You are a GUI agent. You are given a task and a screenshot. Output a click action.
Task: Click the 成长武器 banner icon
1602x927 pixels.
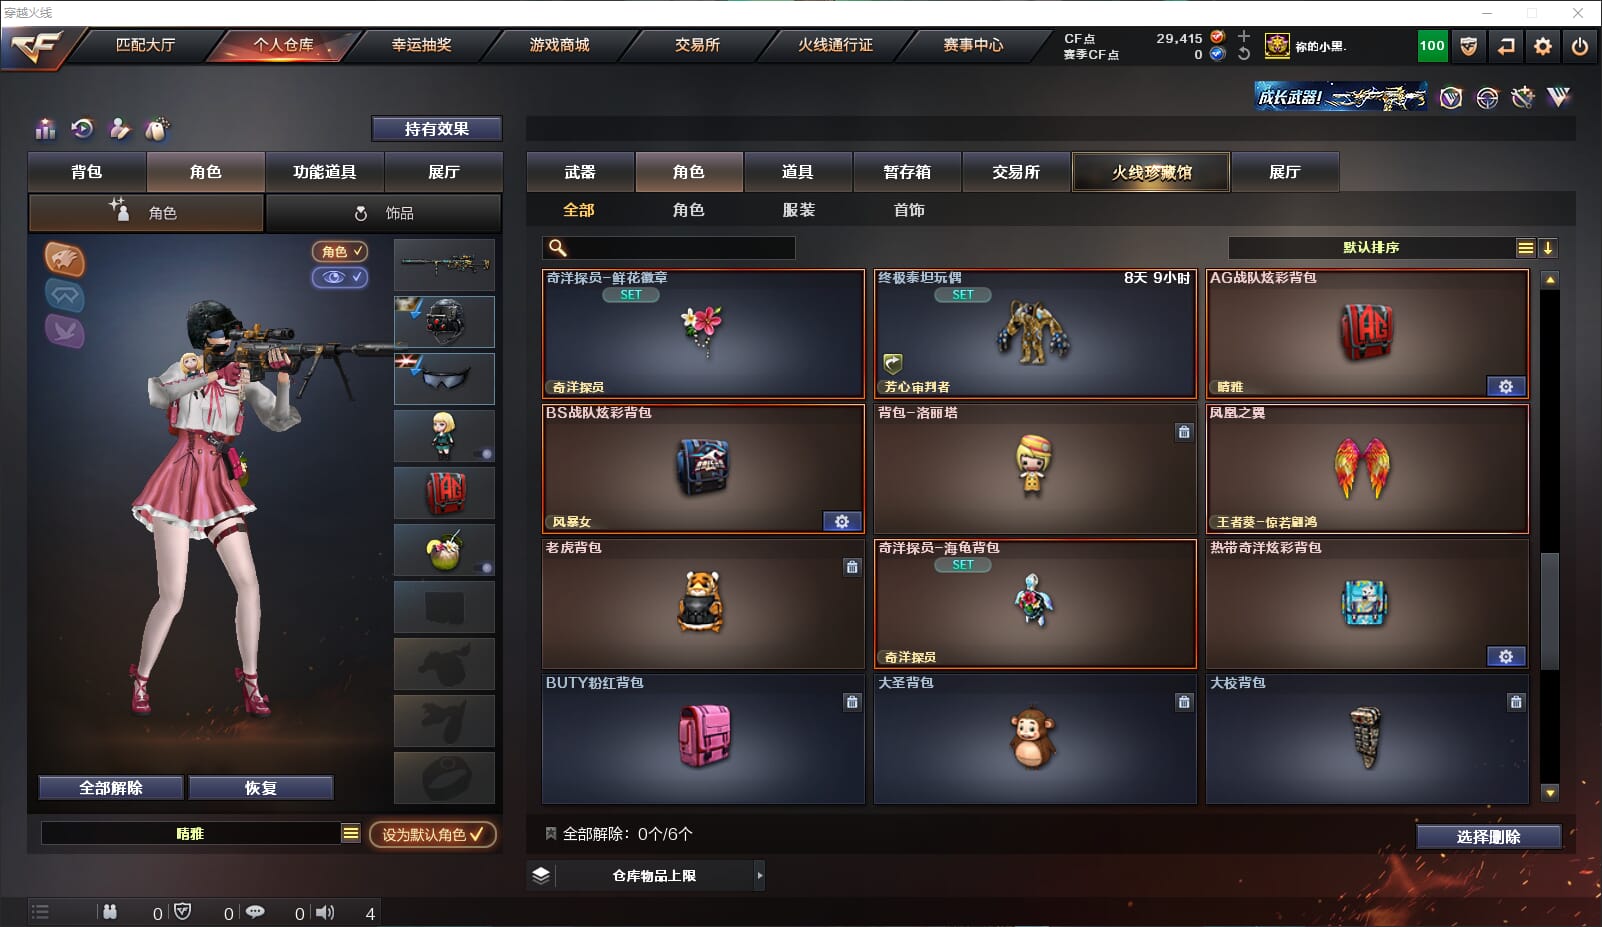click(x=1341, y=97)
